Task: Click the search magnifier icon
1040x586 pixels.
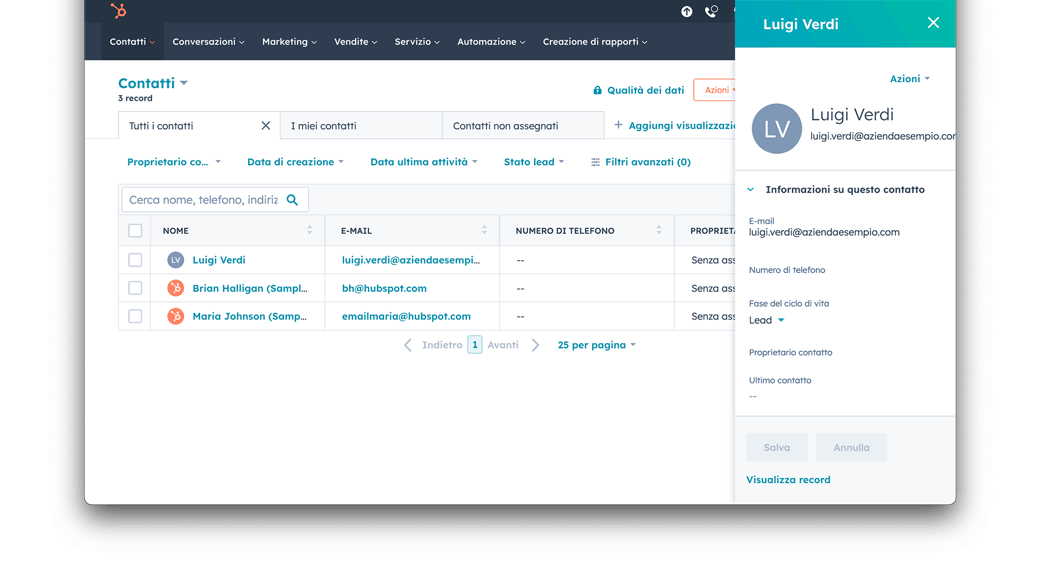Action: point(293,200)
